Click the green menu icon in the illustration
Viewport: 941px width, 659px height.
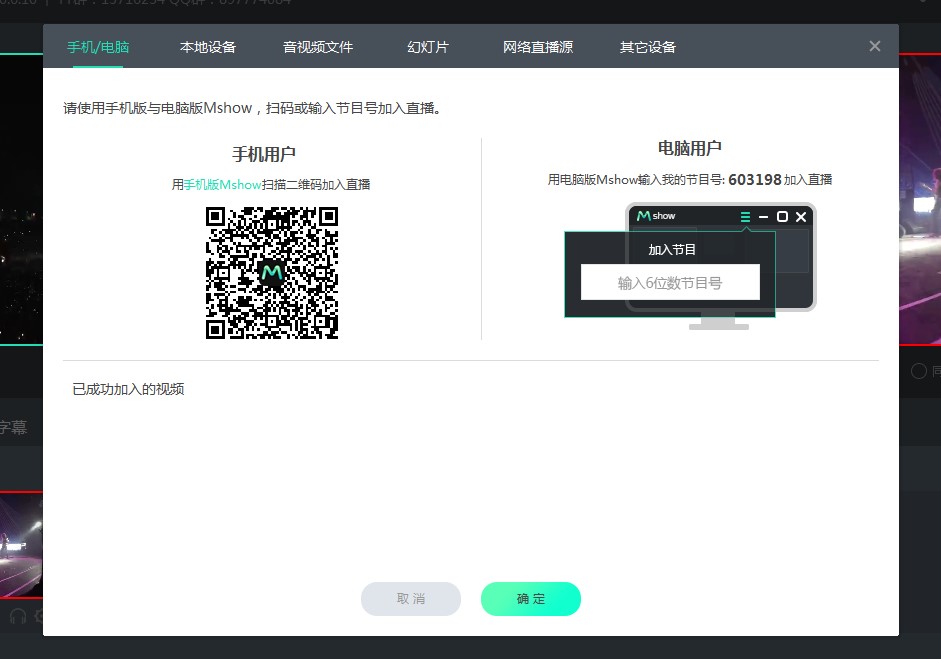(745, 217)
